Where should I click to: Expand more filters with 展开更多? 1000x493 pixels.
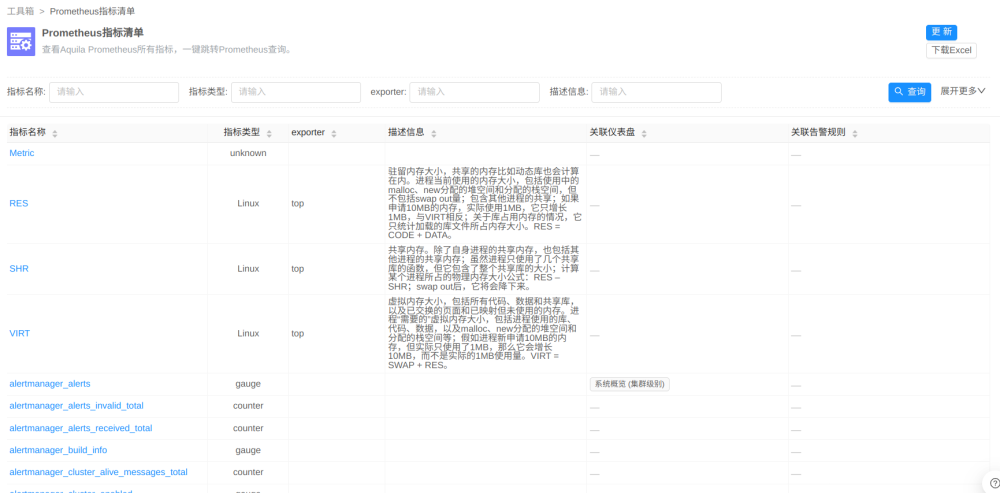[x=963, y=91]
